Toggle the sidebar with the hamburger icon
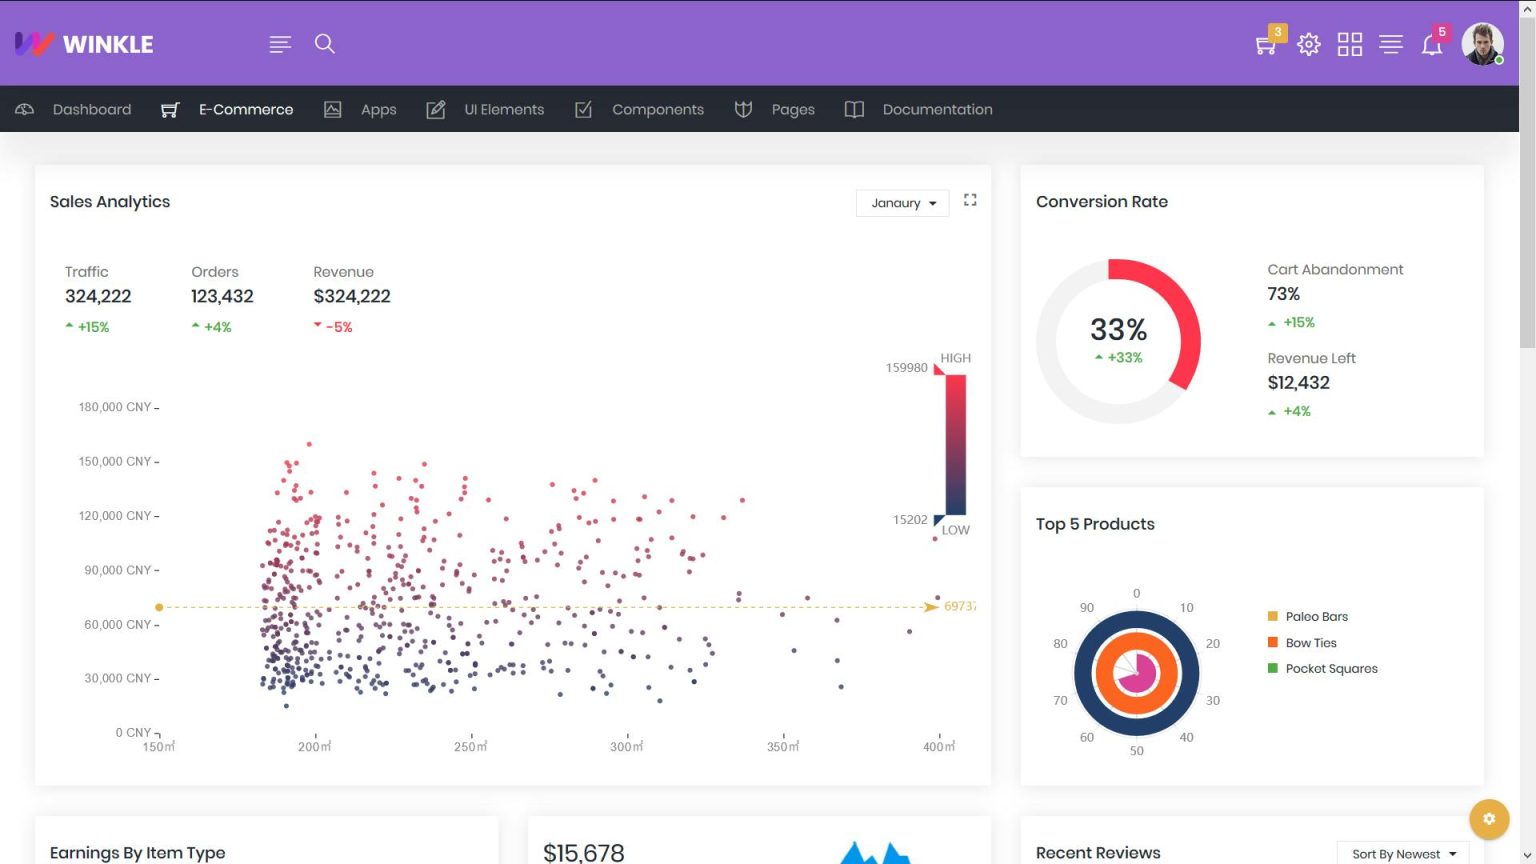 280,44
